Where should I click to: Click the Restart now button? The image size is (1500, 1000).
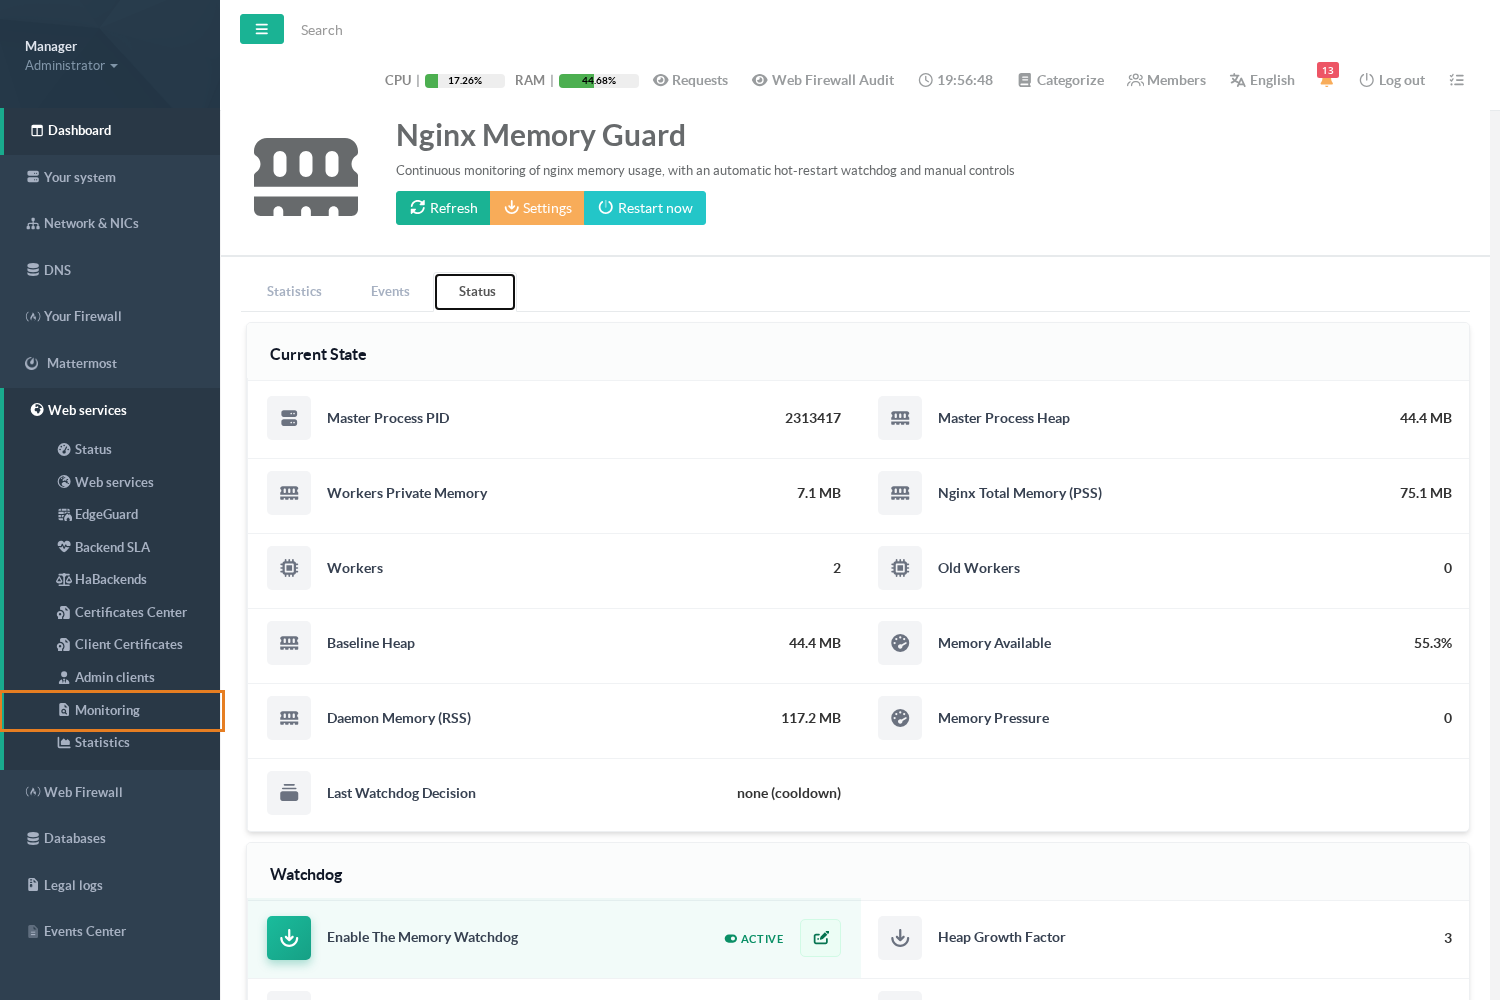click(x=645, y=208)
